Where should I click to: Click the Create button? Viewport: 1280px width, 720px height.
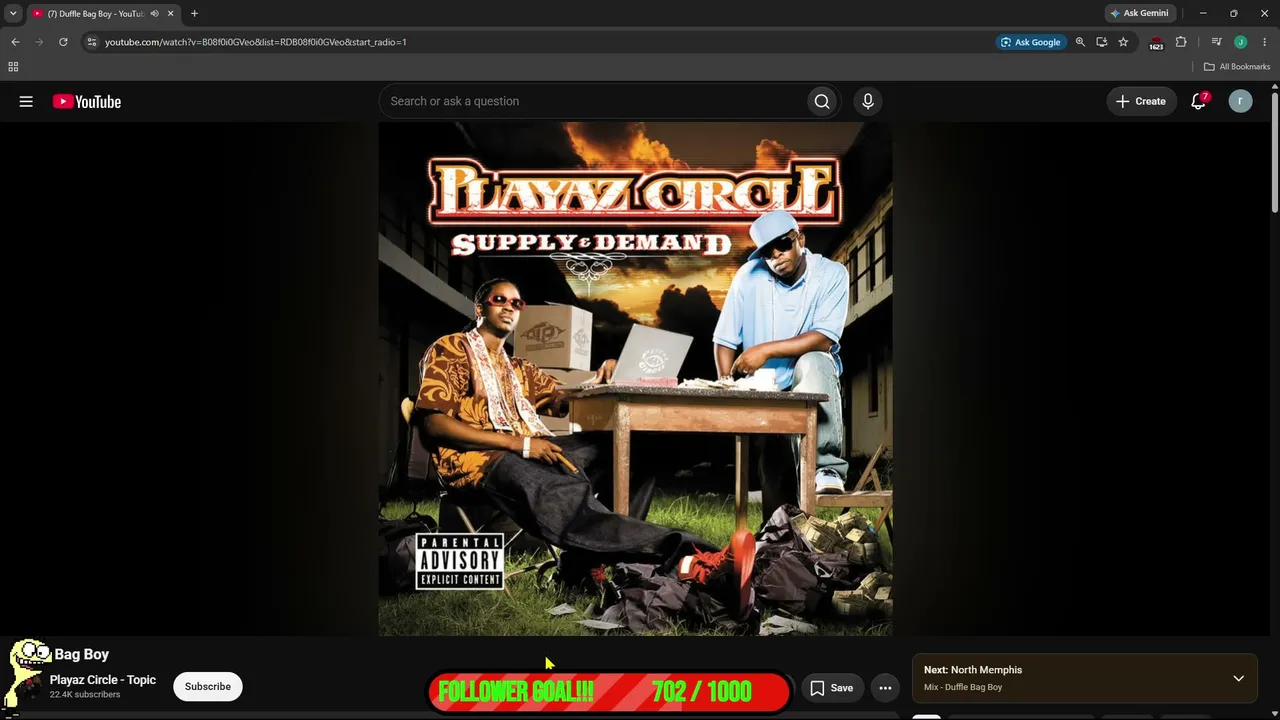(1141, 101)
